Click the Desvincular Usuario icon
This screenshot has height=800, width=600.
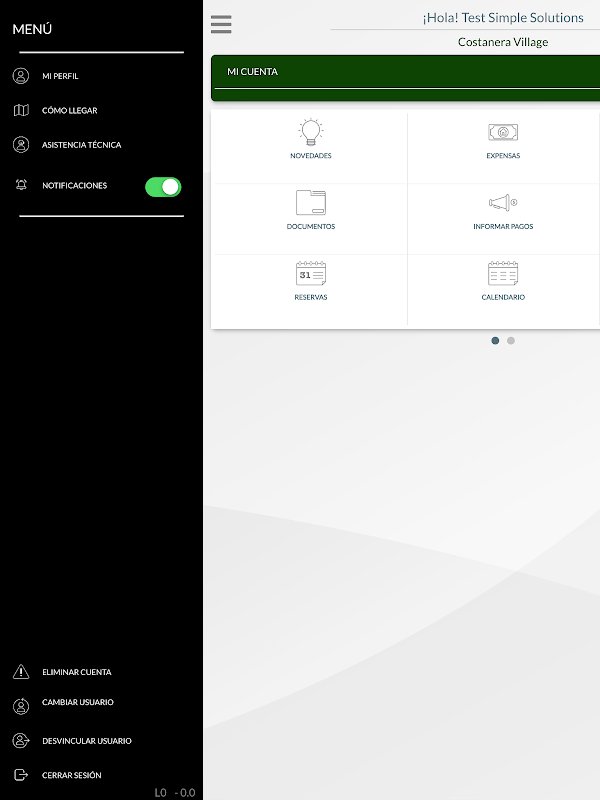coord(21,740)
